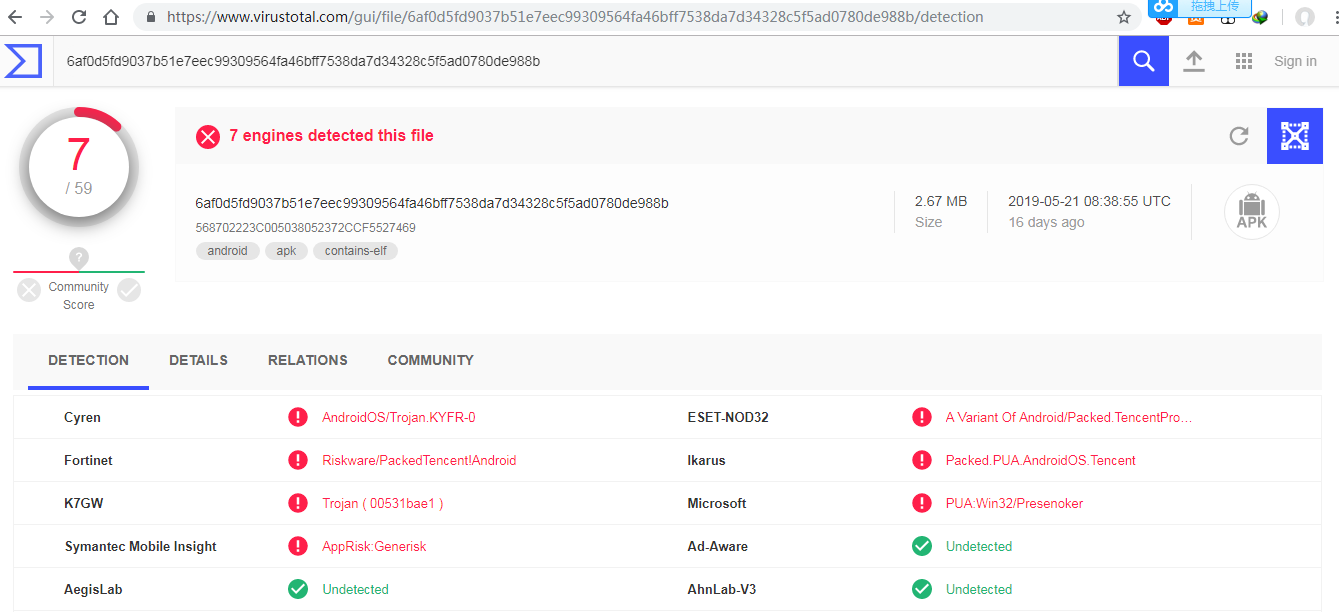The image size is (1339, 612).
Task: Go to browser home page
Action: coord(111,17)
